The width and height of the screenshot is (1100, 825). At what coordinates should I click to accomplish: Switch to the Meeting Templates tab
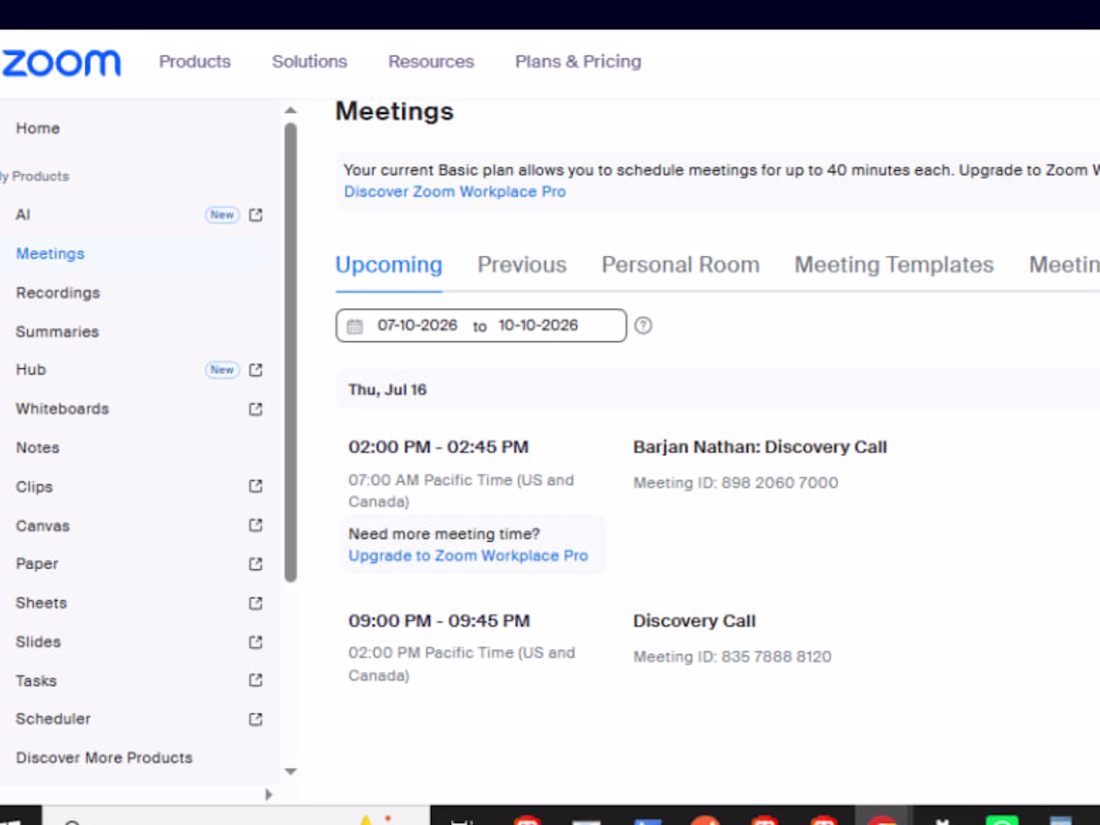pyautogui.click(x=894, y=265)
